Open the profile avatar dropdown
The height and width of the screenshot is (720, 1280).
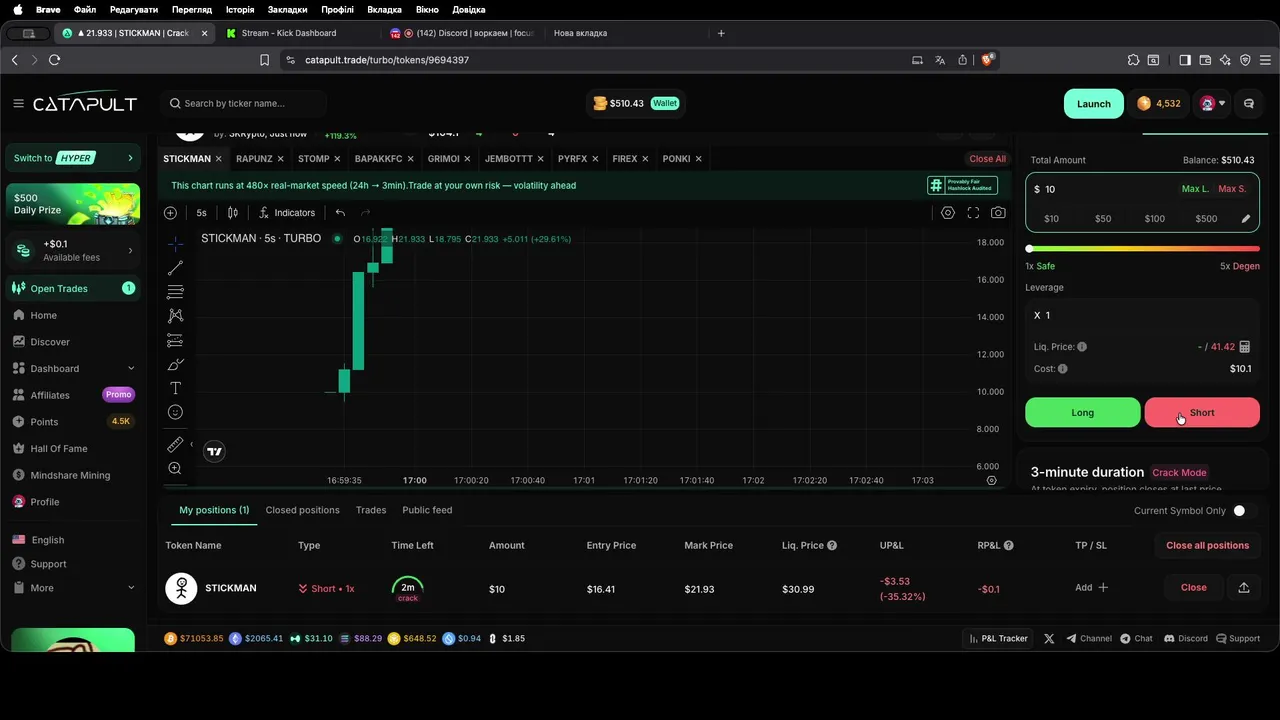click(x=1212, y=103)
